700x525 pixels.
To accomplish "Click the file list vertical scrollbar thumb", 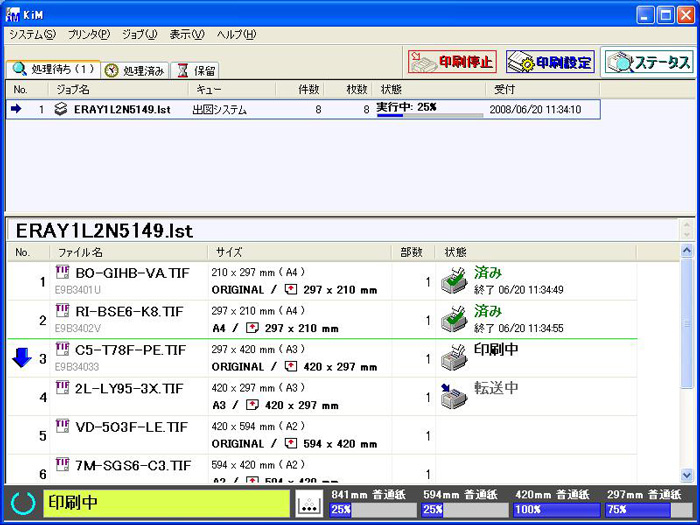I will [687, 324].
